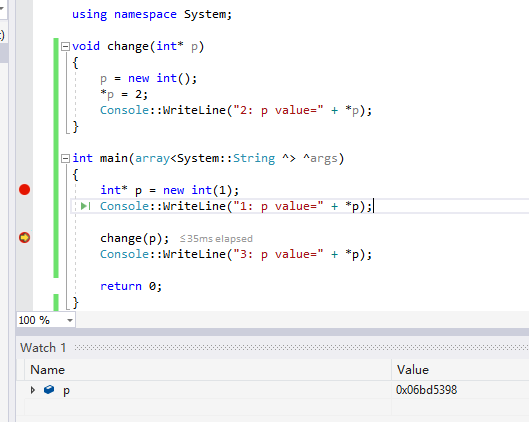Click the Console::WriteLine "2: p value" line

click(236, 111)
